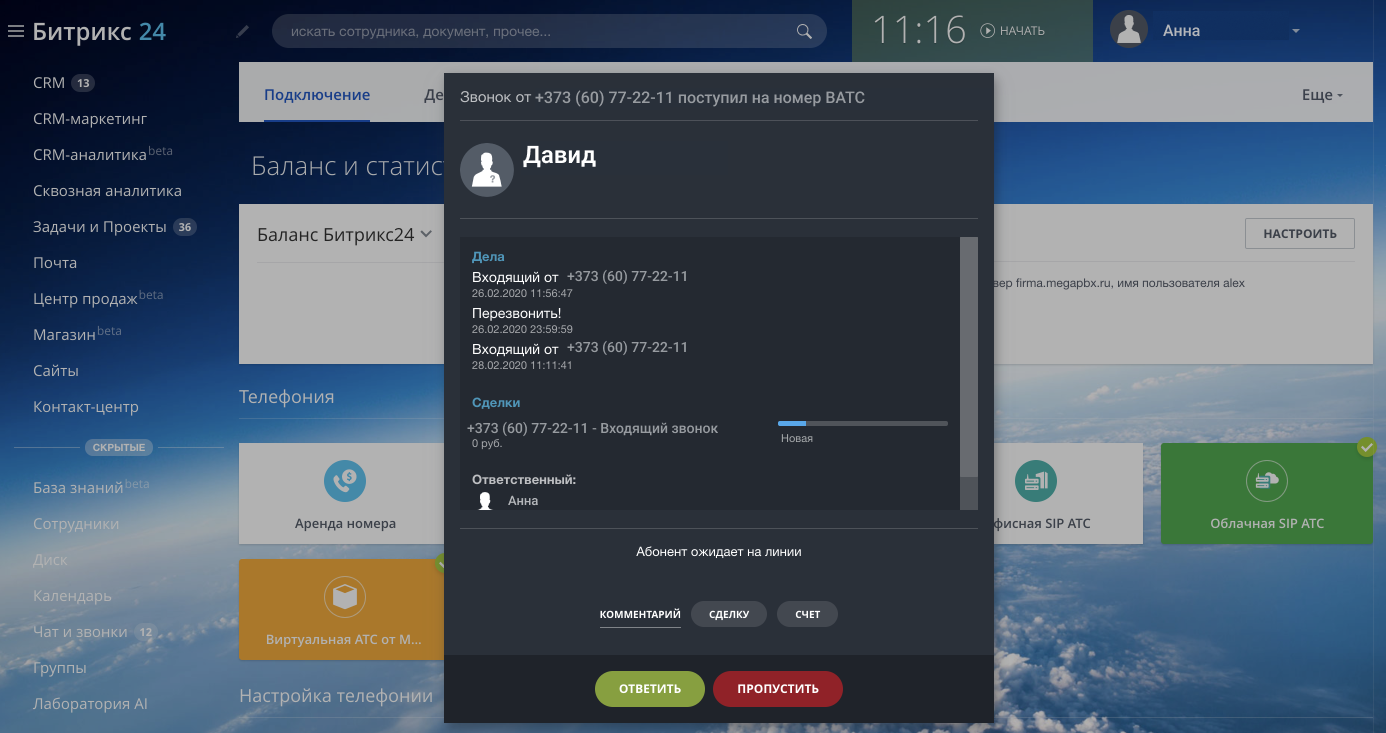Answer the call with Ответить button
Screen dimensions: 1386x733
click(x=650, y=689)
